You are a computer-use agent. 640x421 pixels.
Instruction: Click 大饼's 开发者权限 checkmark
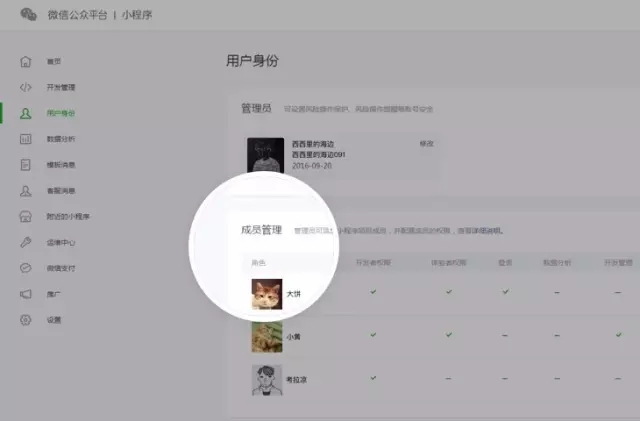(373, 292)
